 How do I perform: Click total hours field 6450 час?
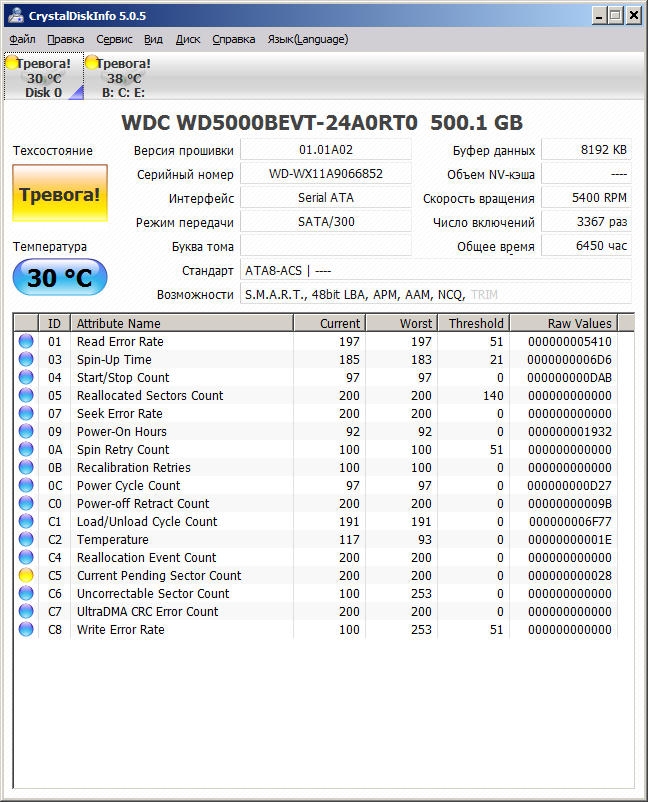point(586,246)
